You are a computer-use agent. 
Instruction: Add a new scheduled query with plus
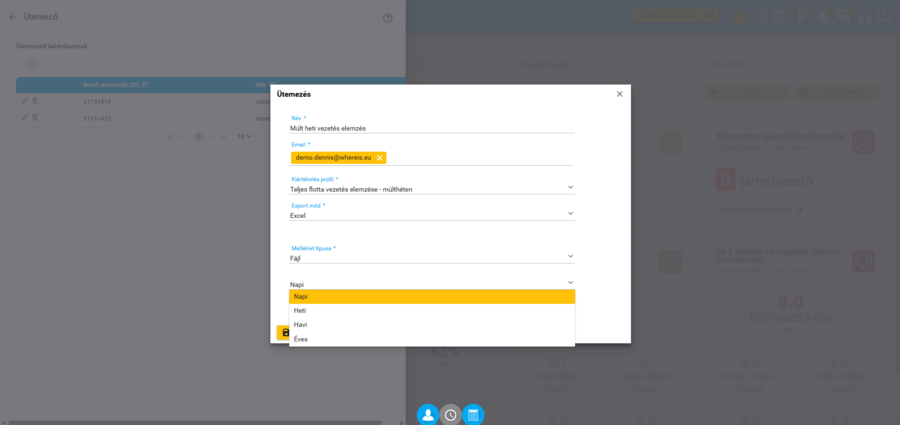(x=32, y=65)
